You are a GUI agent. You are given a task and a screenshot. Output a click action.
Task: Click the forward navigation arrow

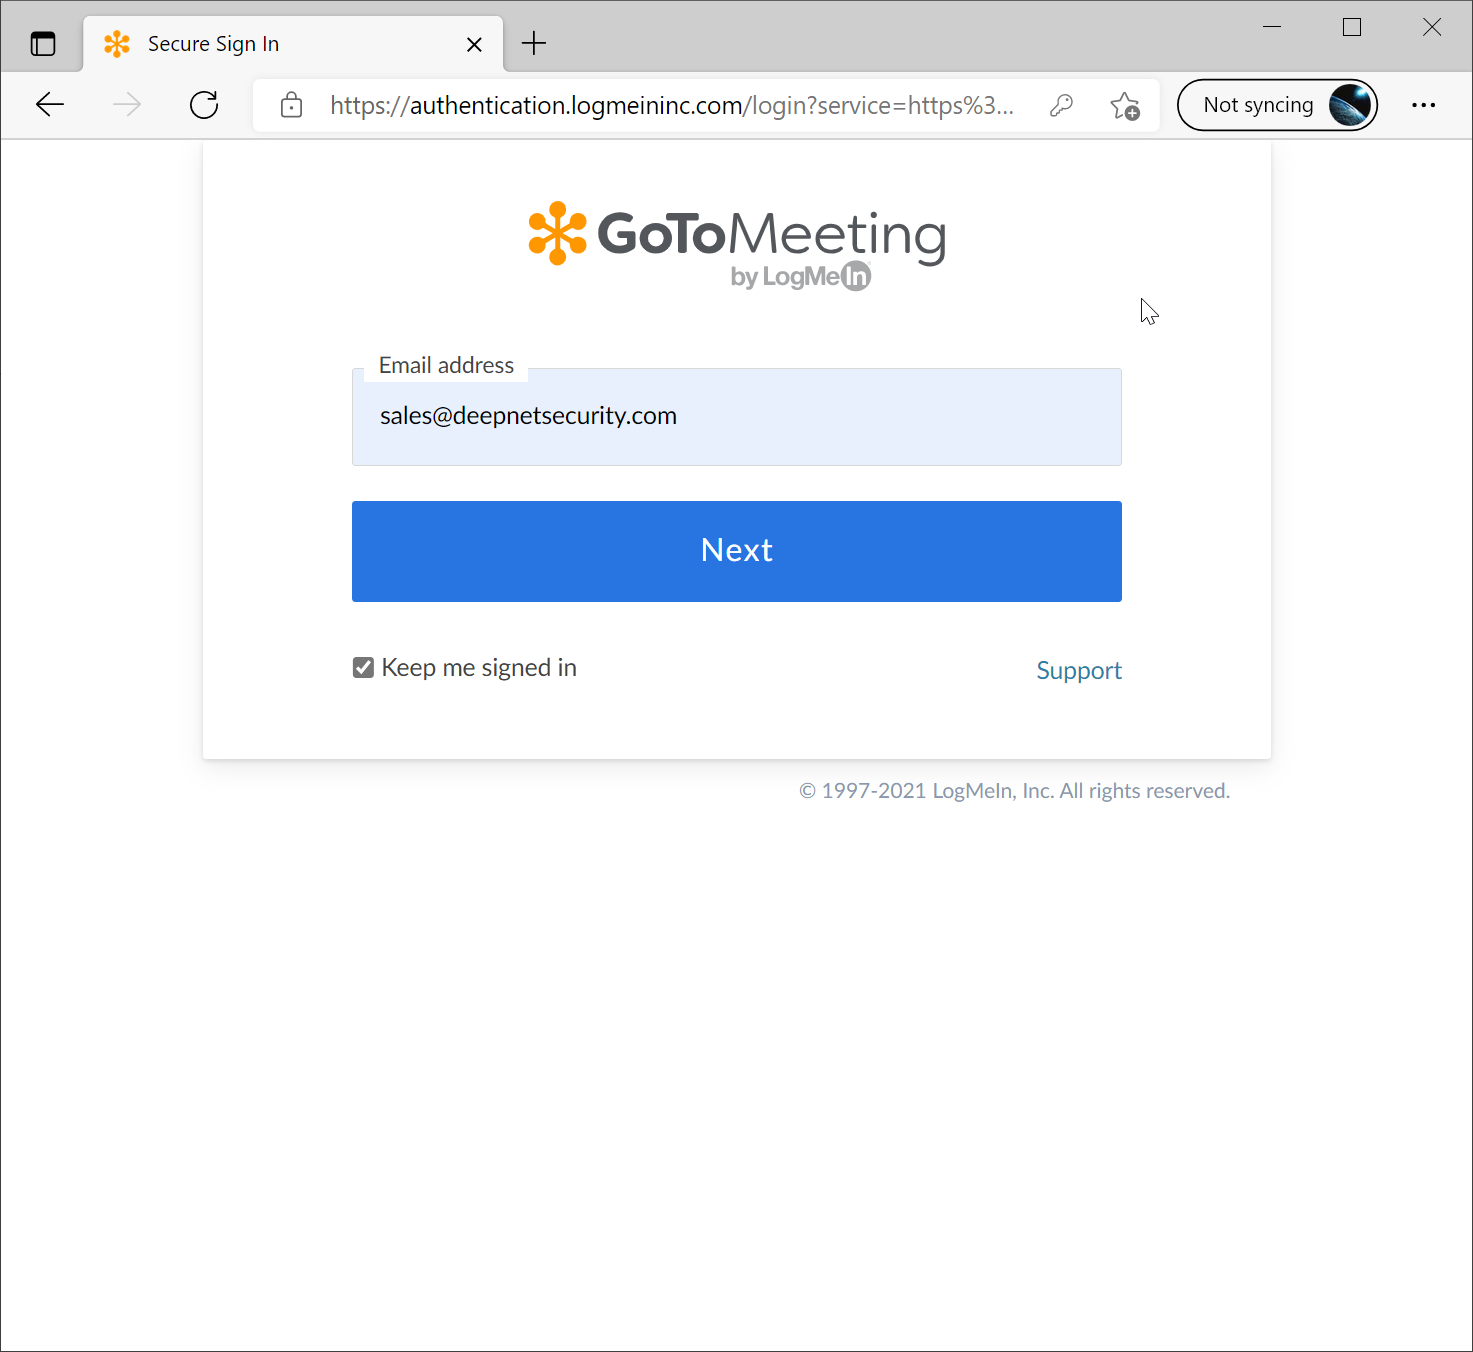click(x=127, y=105)
